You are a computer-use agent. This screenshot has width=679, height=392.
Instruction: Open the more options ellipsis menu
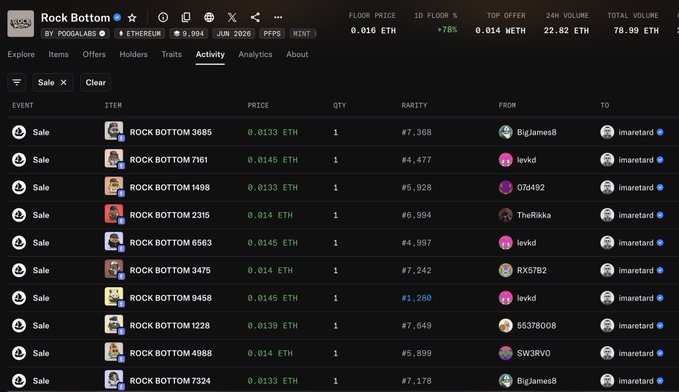278,17
